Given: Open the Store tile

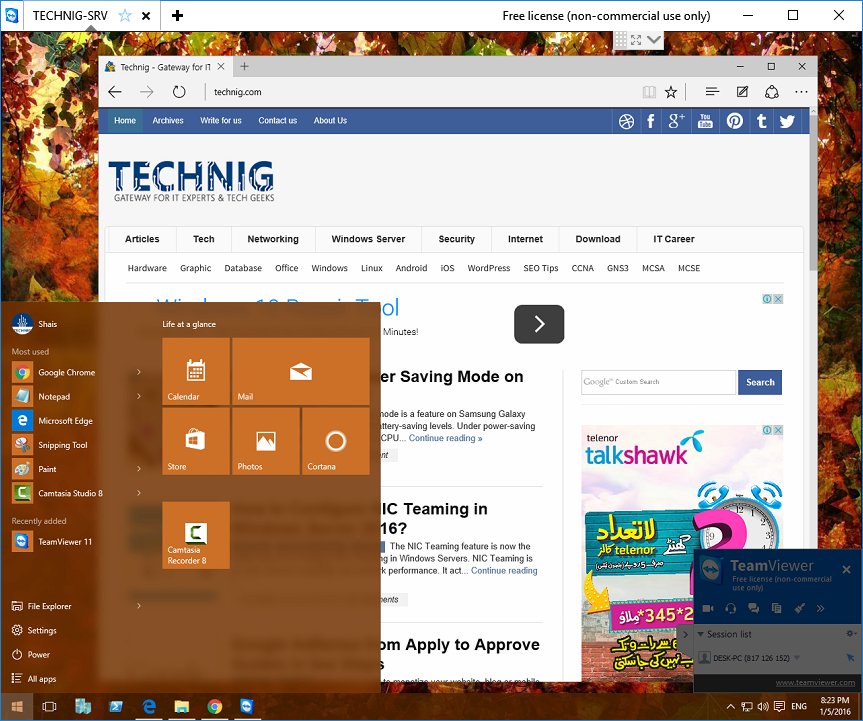Looking at the screenshot, I should (196, 441).
